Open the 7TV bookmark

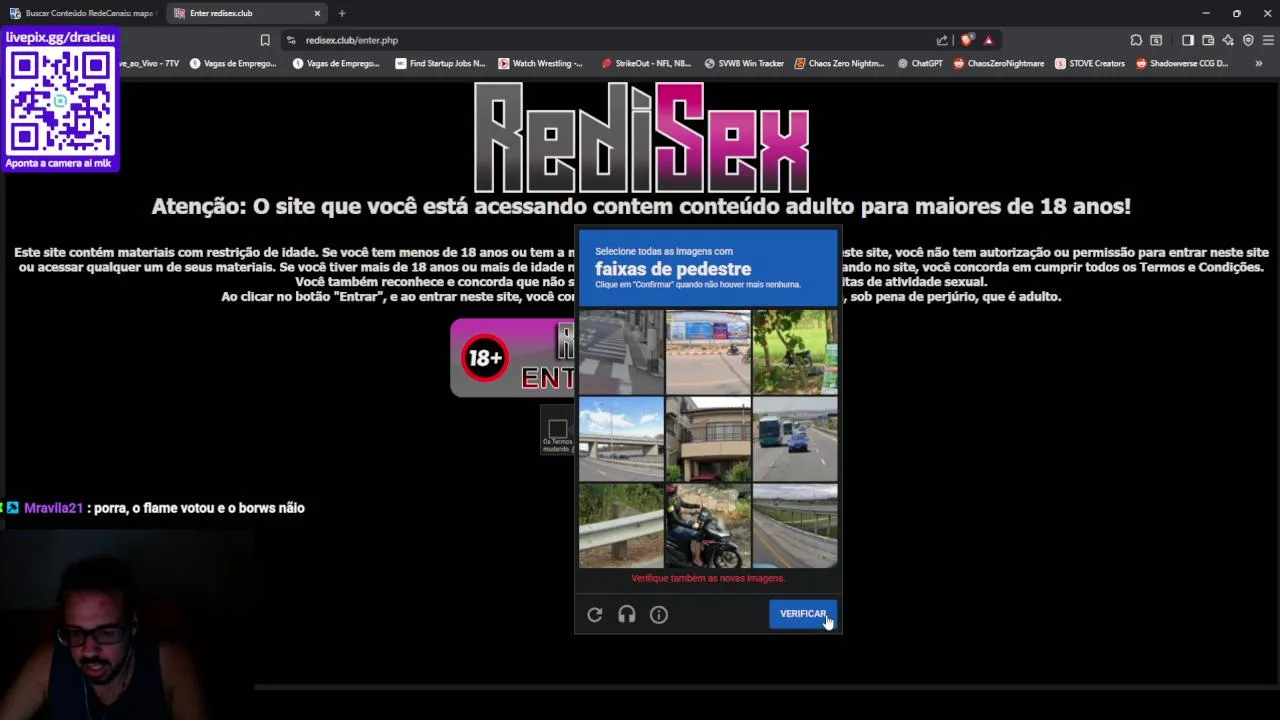click(150, 63)
